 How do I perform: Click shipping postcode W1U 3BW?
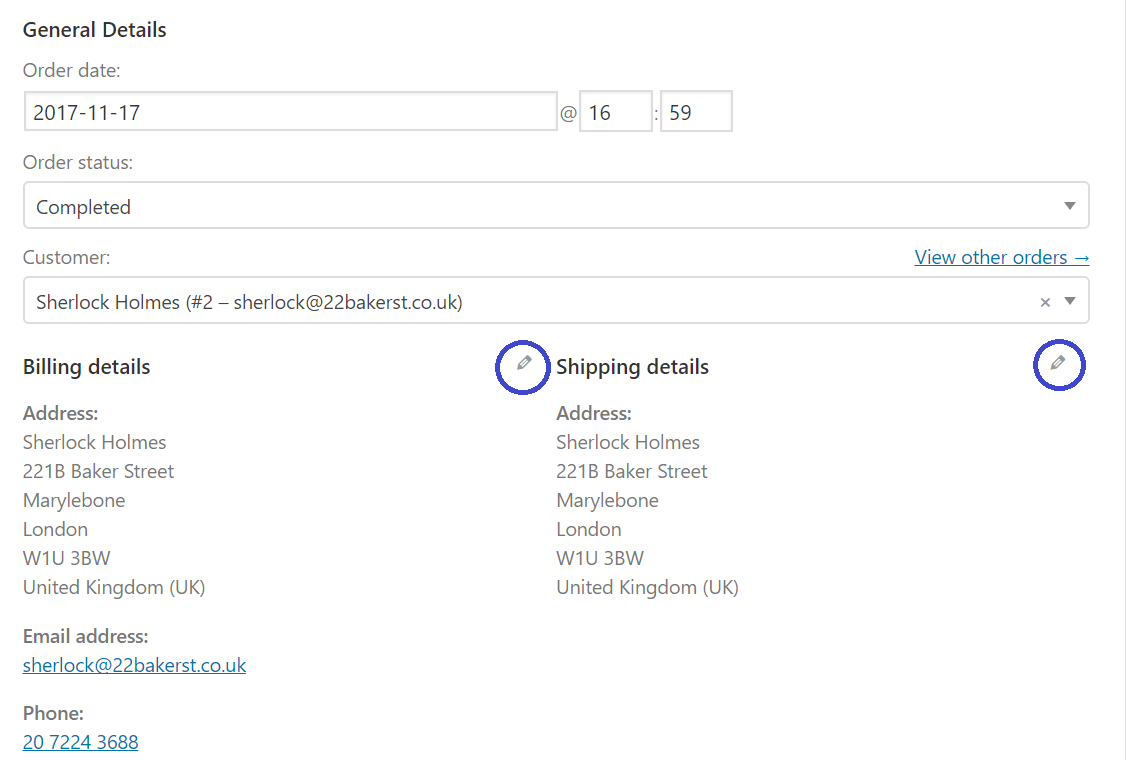point(600,558)
